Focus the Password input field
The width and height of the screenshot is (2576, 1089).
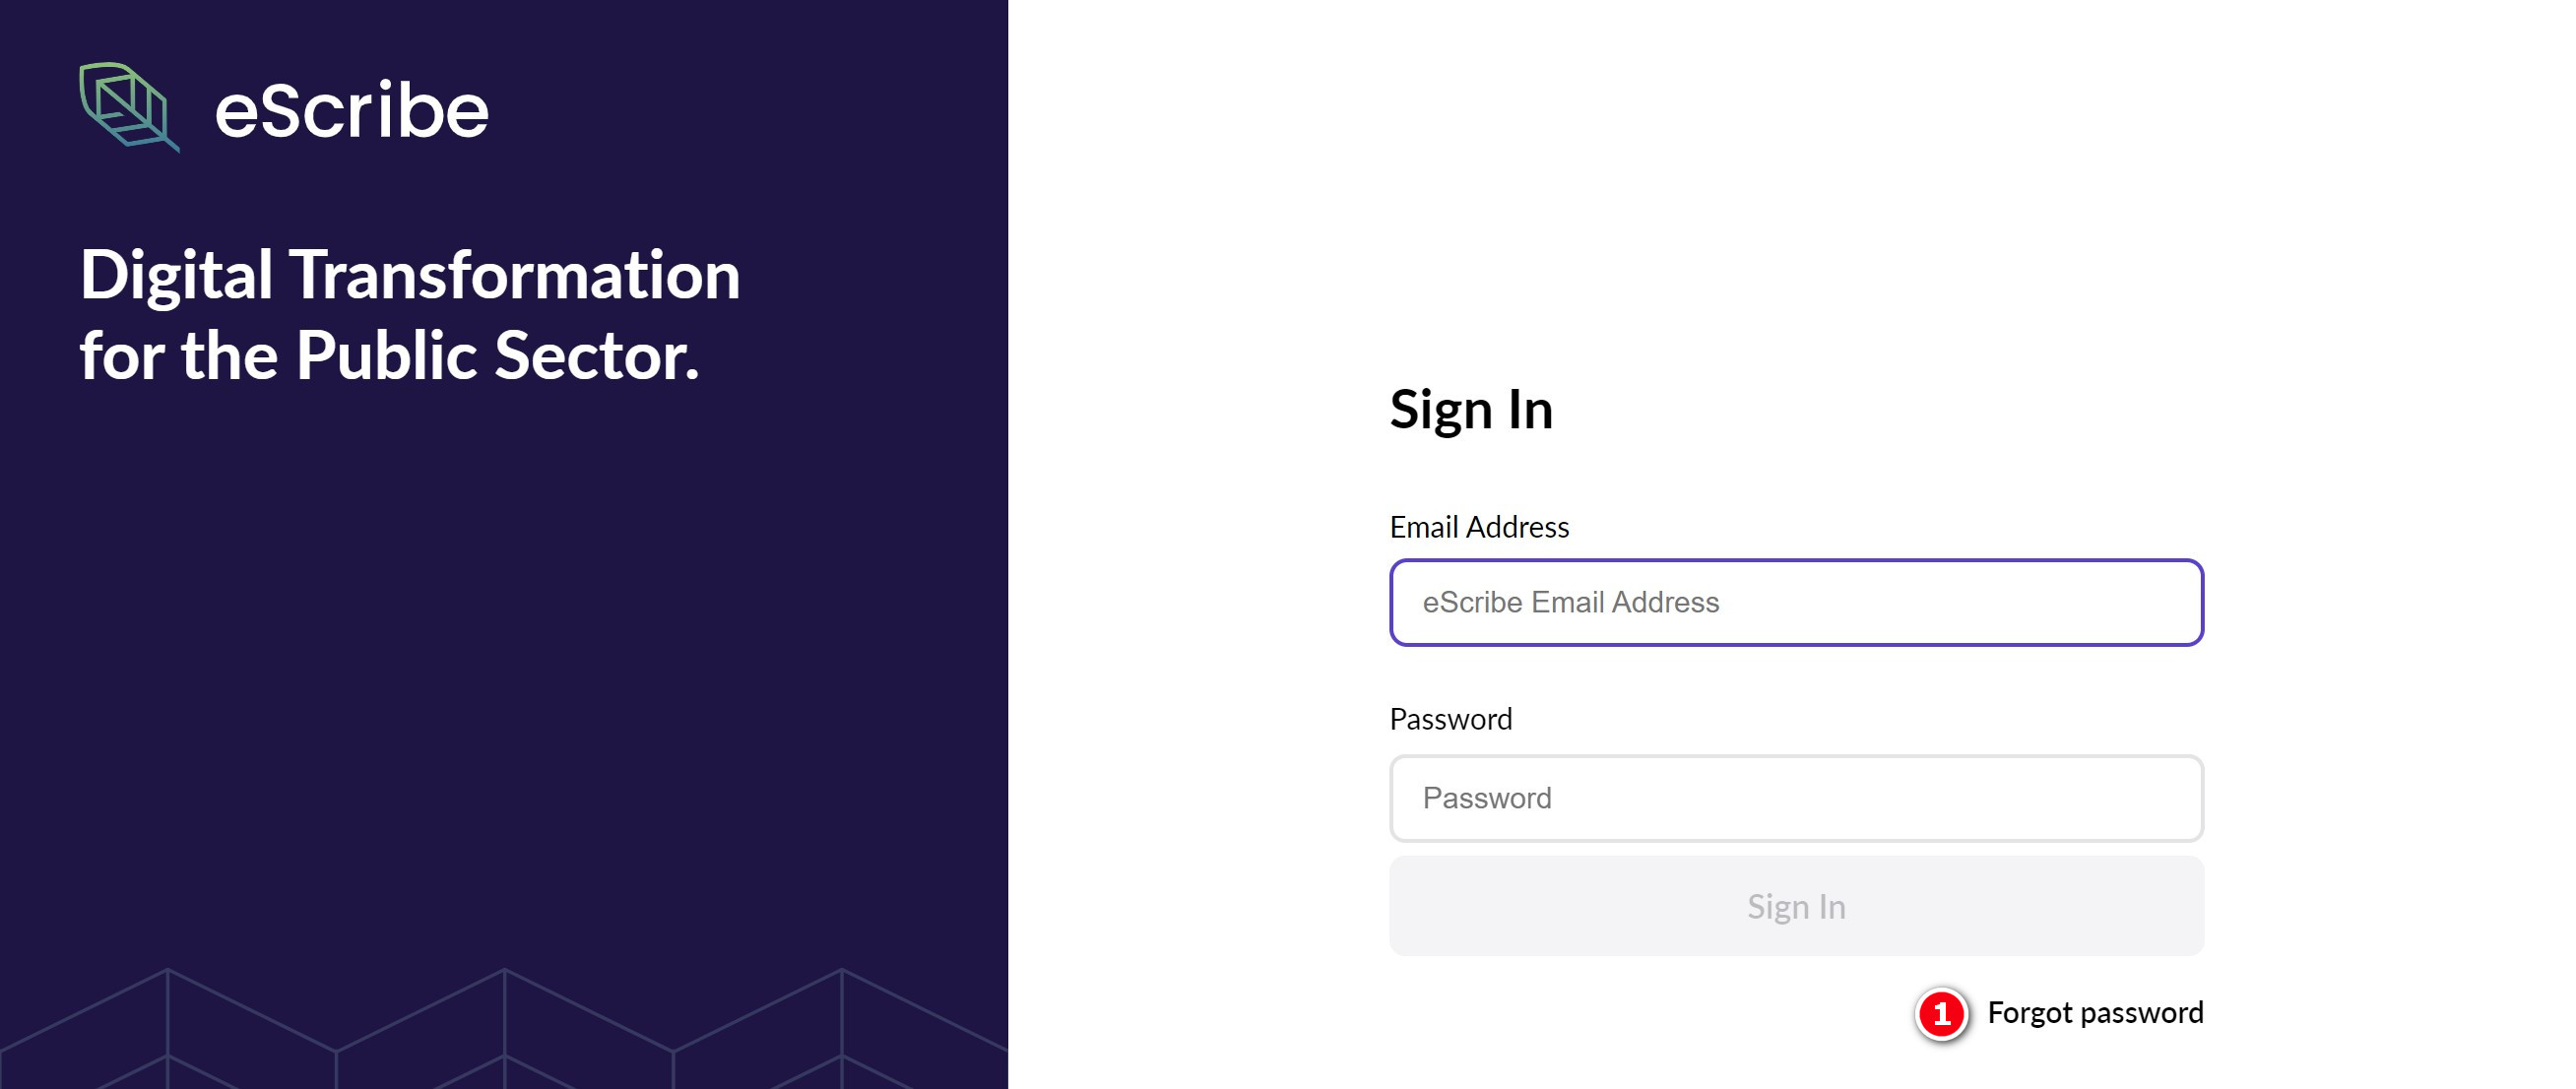coord(1796,798)
